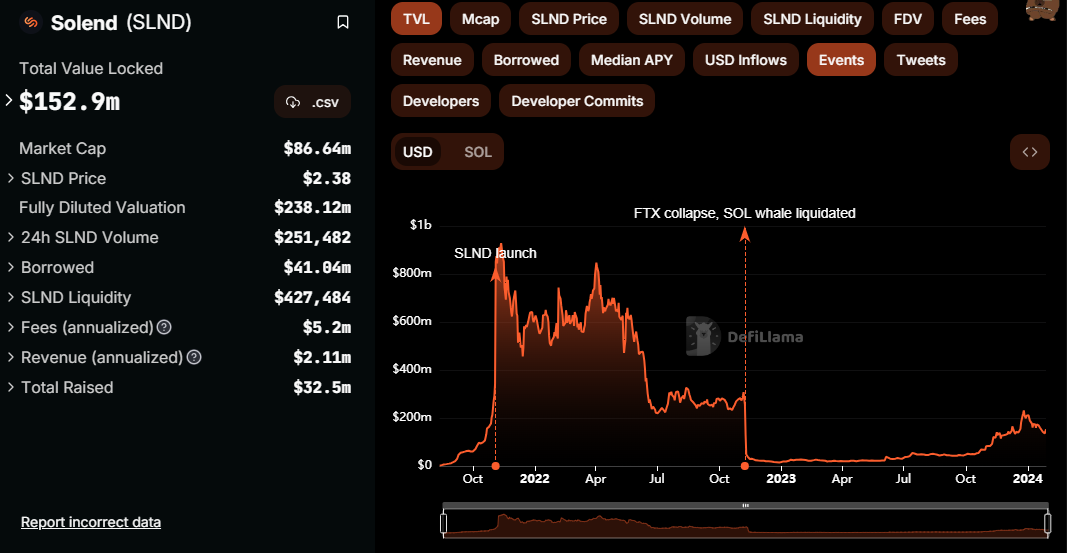Click help icon next to Revenue (annualized)
1067x553 pixels.
click(194, 357)
